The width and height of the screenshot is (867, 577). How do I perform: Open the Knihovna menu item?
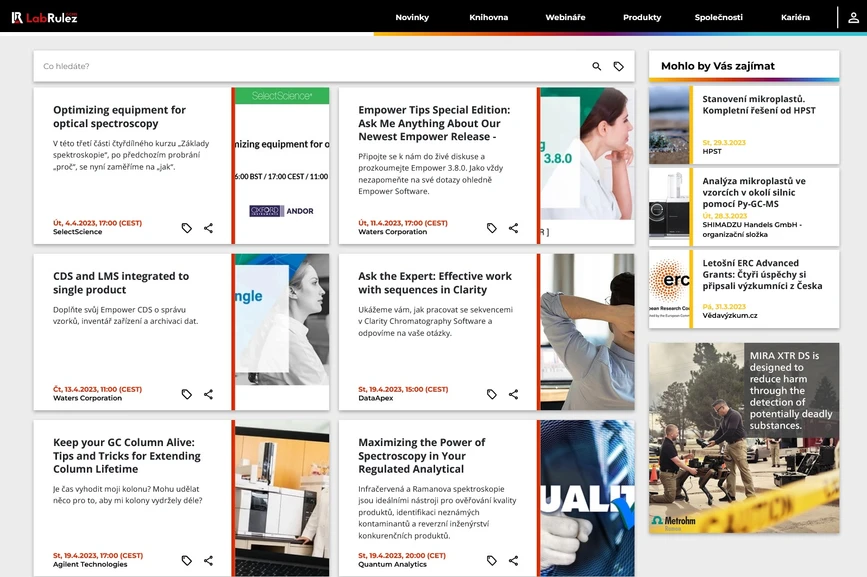pos(488,17)
